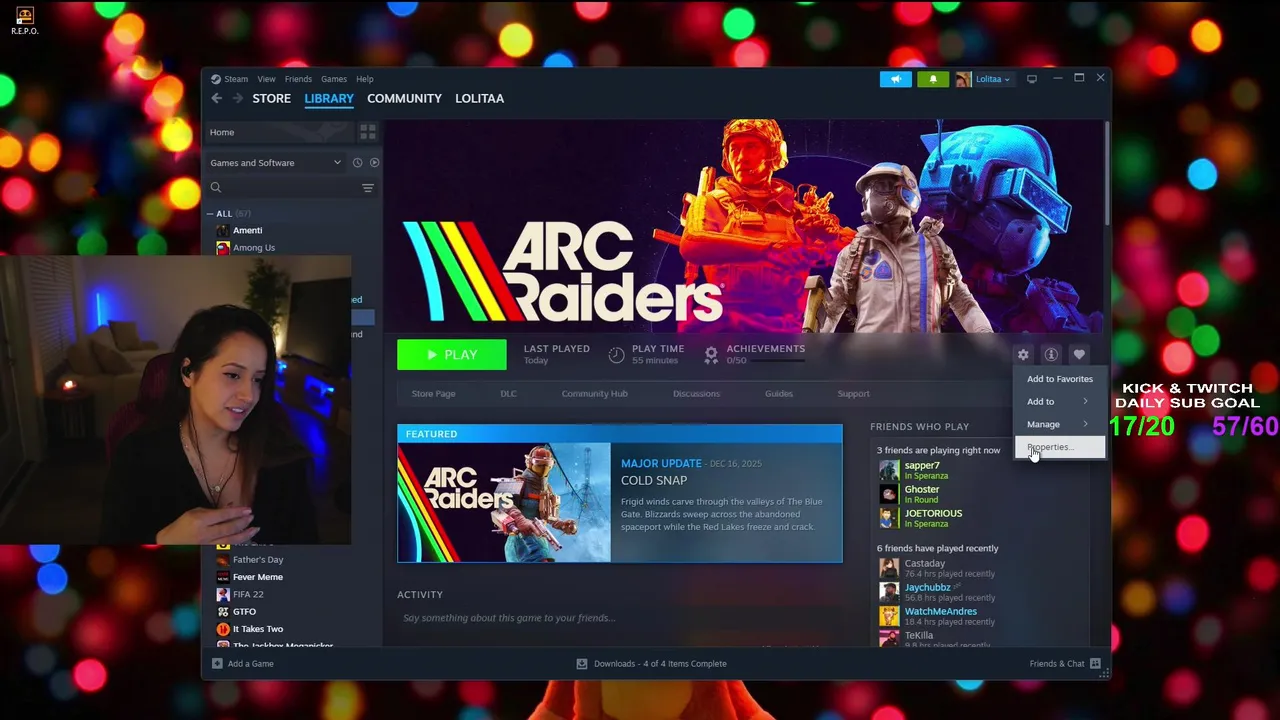Screen dimensions: 1280x720
Task: Open collections grid view icon
Action: pyautogui.click(x=368, y=132)
